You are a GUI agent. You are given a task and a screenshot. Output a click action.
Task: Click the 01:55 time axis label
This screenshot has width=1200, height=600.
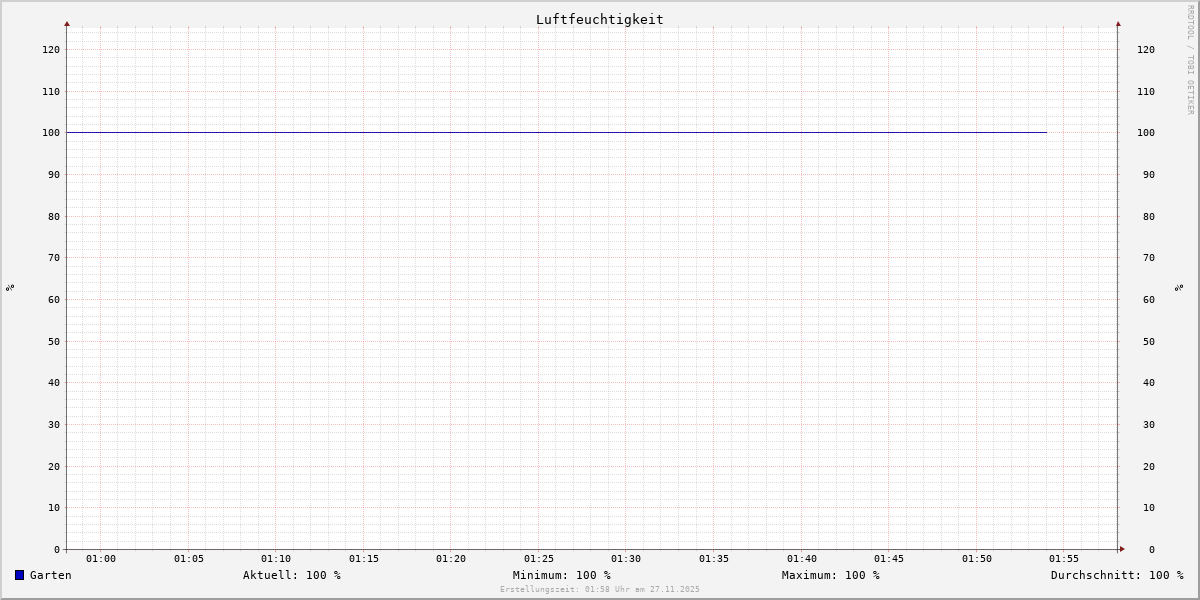pyautogui.click(x=1064, y=559)
